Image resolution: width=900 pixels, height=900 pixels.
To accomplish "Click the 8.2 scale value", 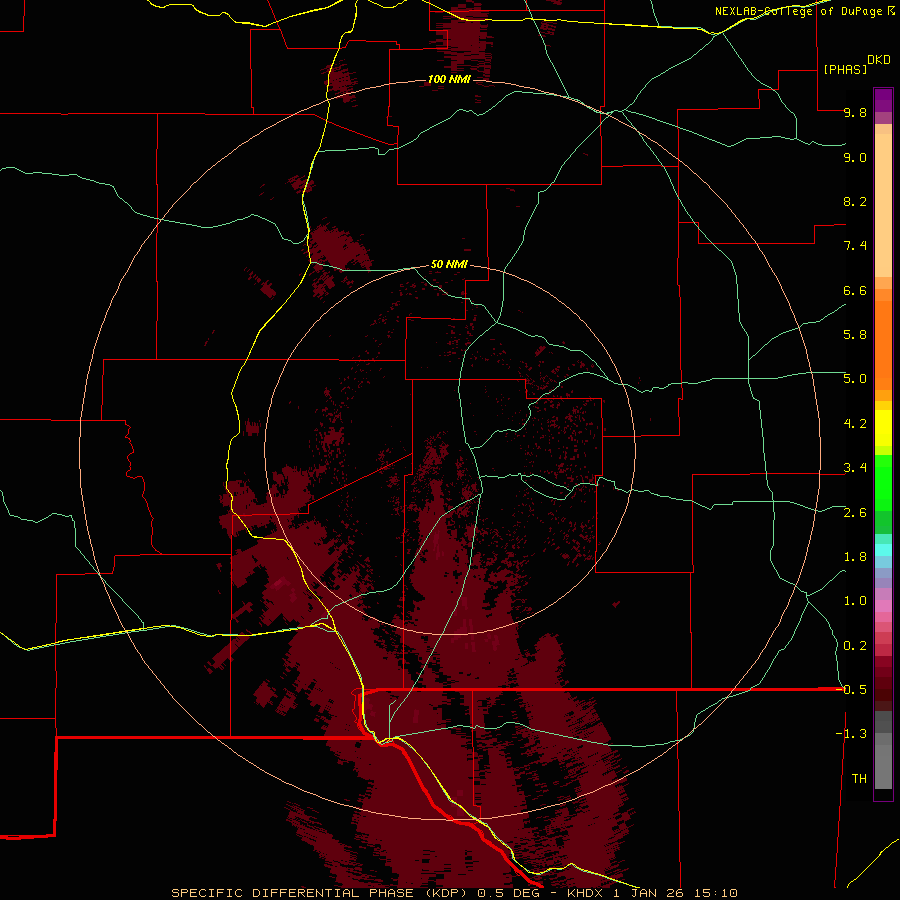I will click(855, 201).
